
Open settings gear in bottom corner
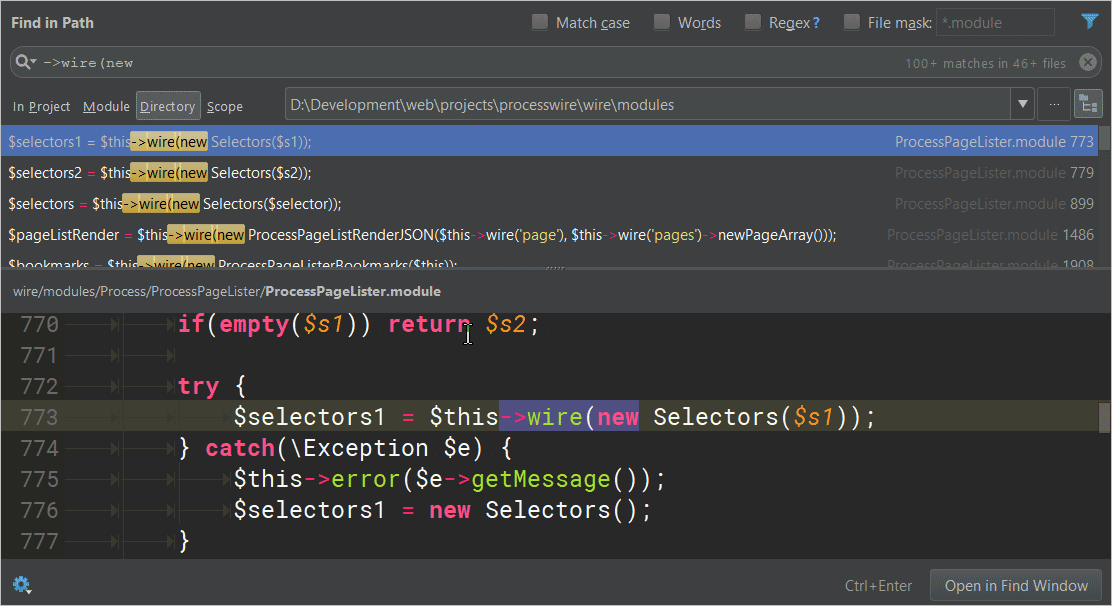pyautogui.click(x=21, y=585)
